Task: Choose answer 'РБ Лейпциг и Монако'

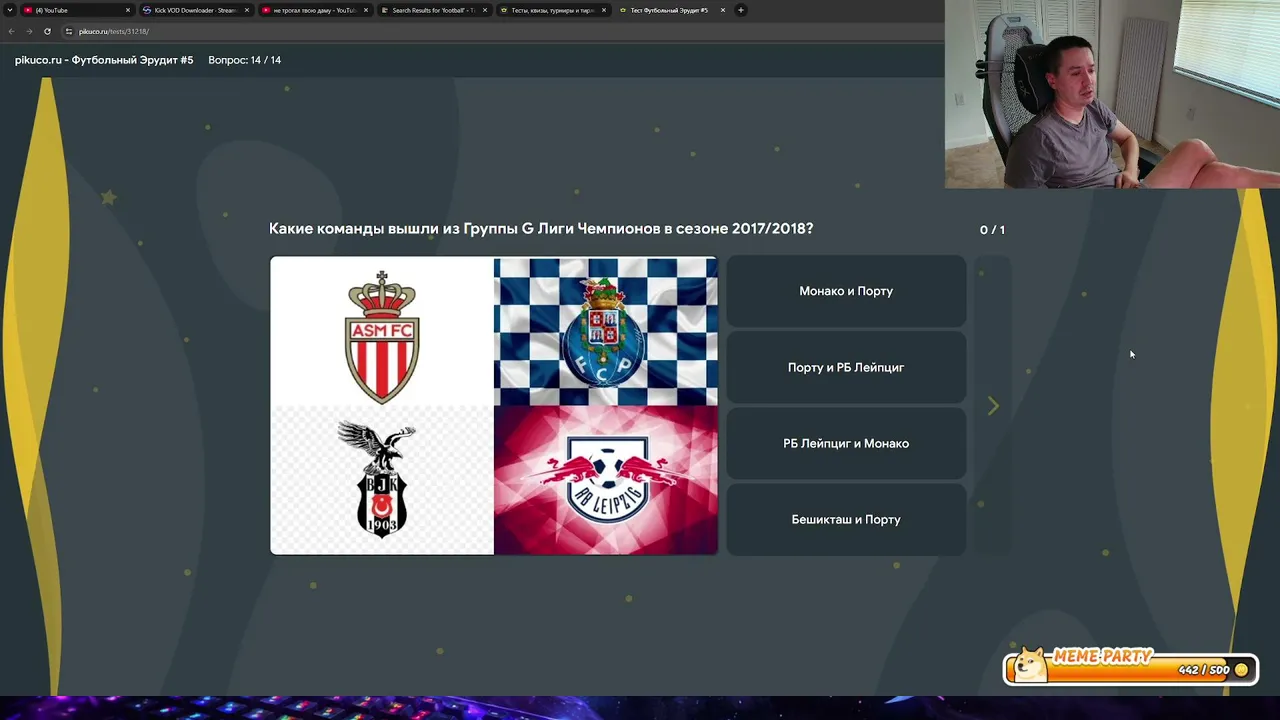Action: [846, 443]
